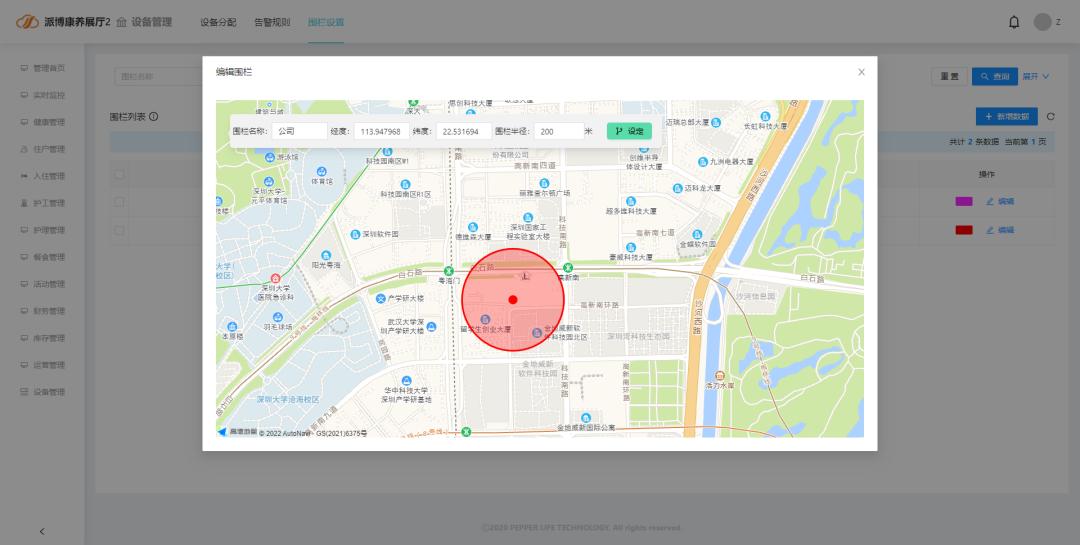Viewport: 1080px width, 545px height.
Task: Click the 迈科龙大厦 map marker icon
Action: tap(678, 188)
